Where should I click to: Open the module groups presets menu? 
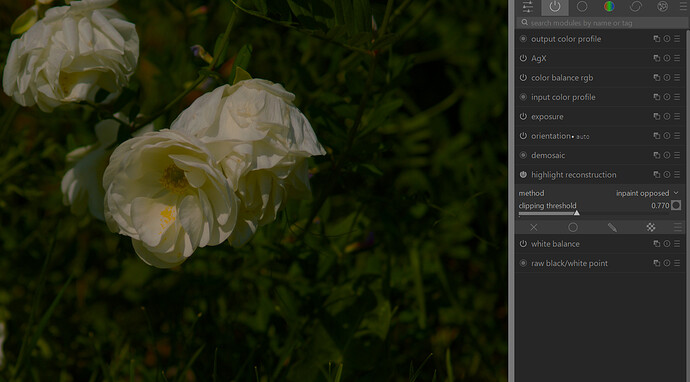click(682, 7)
